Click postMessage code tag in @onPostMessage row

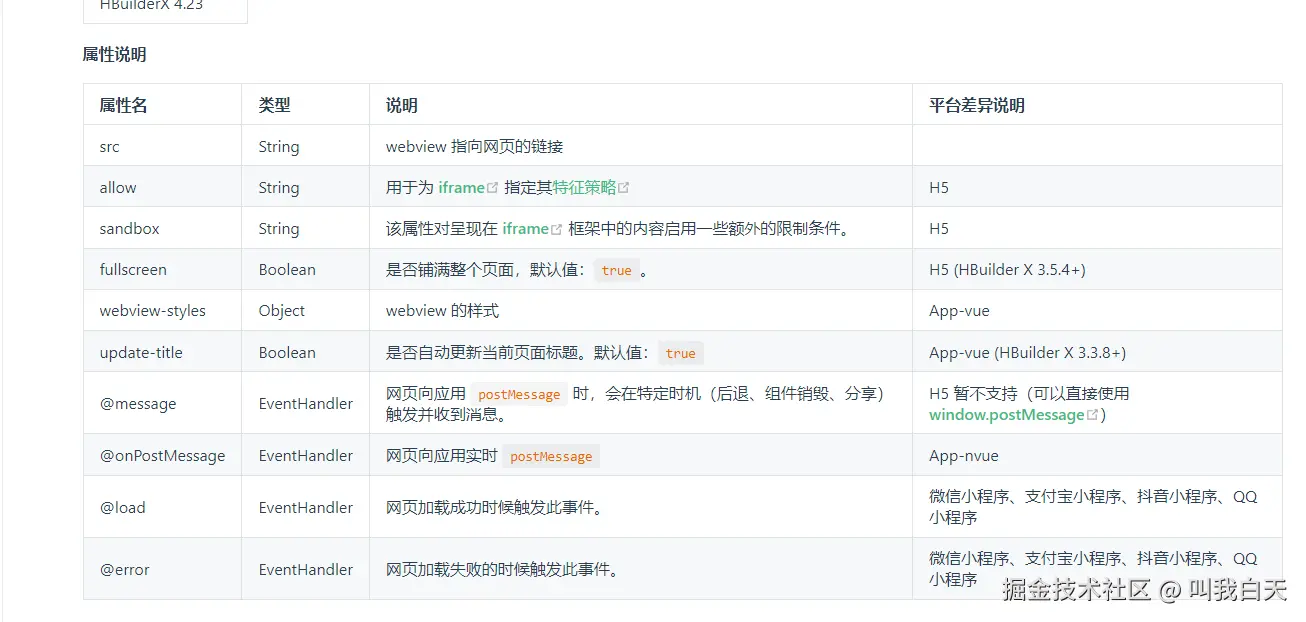coord(551,456)
